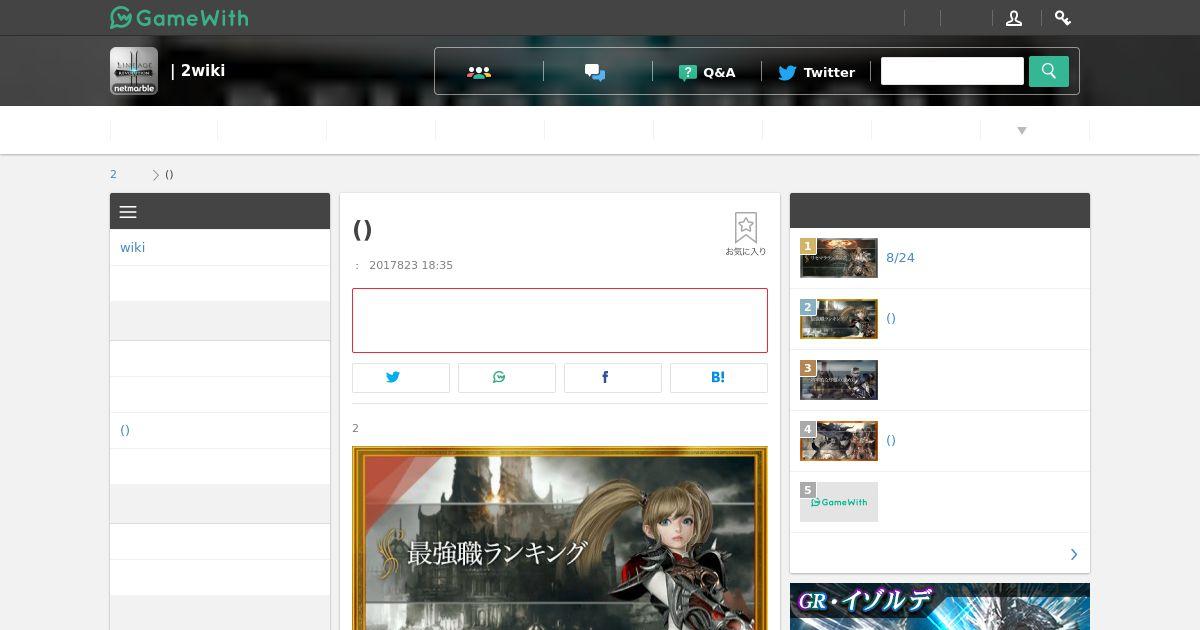This screenshot has width=1200, height=630.
Task: Open the rank 2 thumbnail in the ranking
Action: [x=839, y=319]
